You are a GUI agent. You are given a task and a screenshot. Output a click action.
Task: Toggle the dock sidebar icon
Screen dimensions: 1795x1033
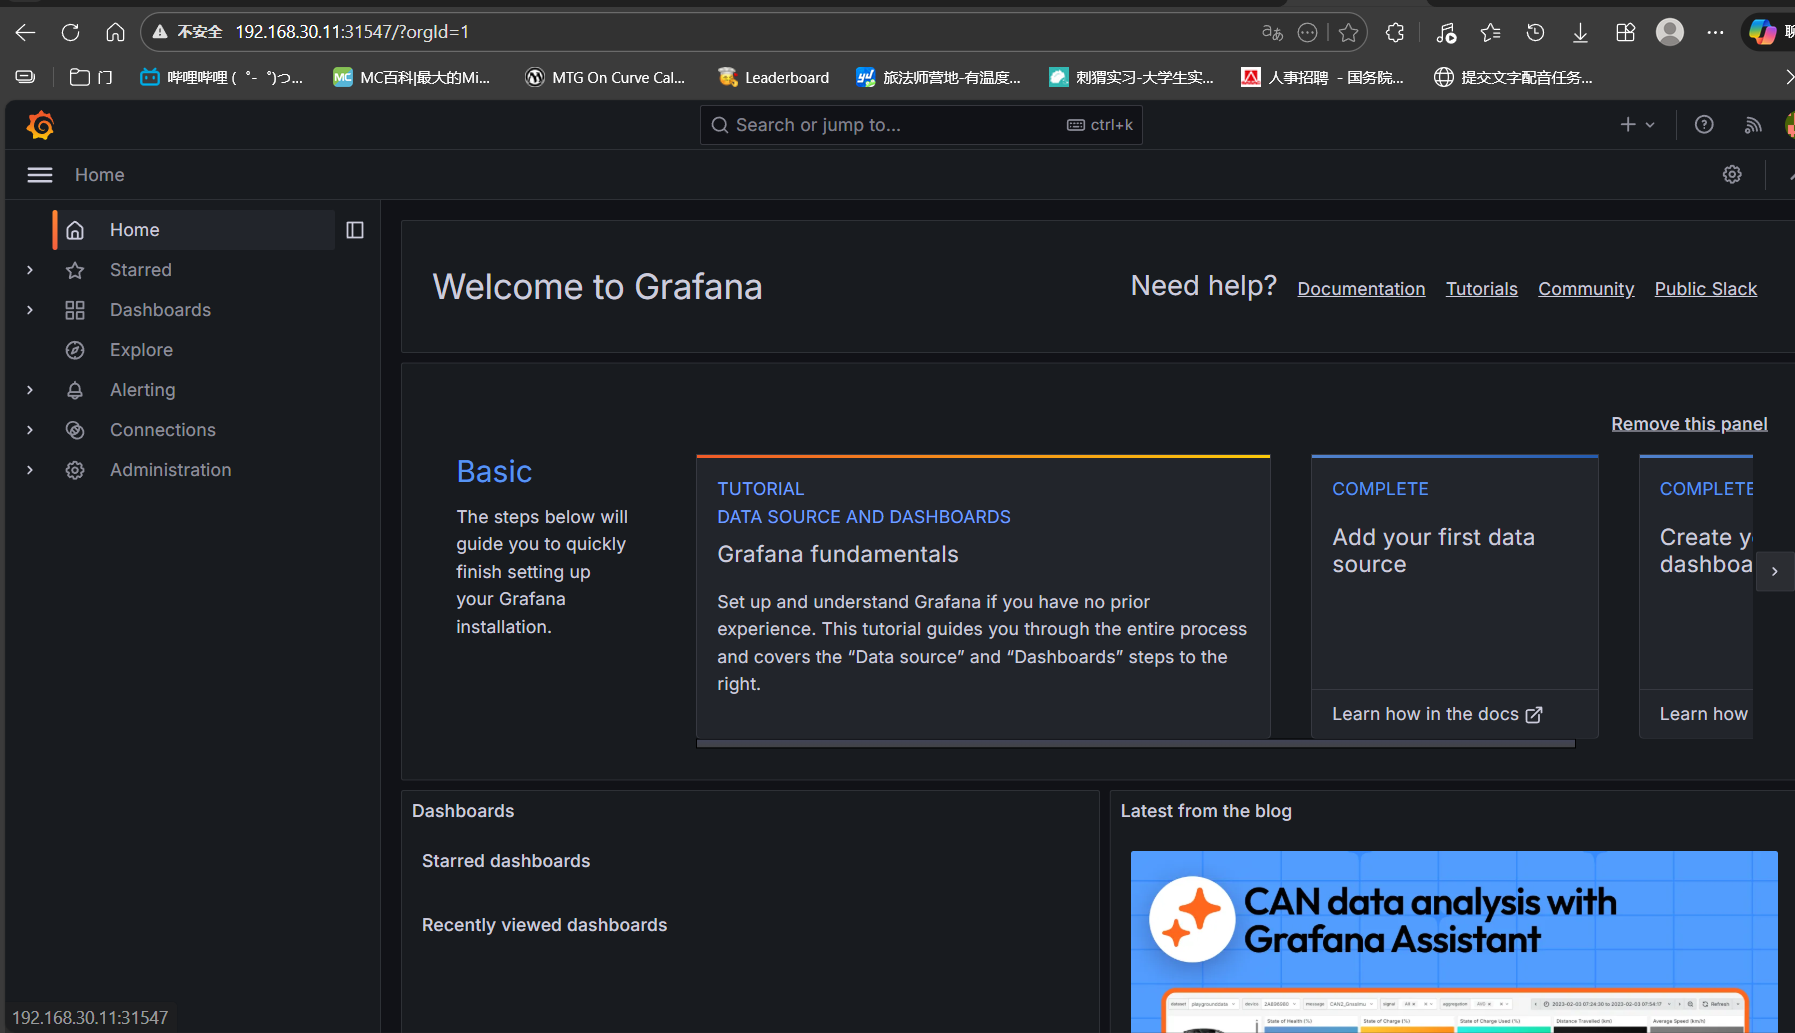pyautogui.click(x=355, y=230)
